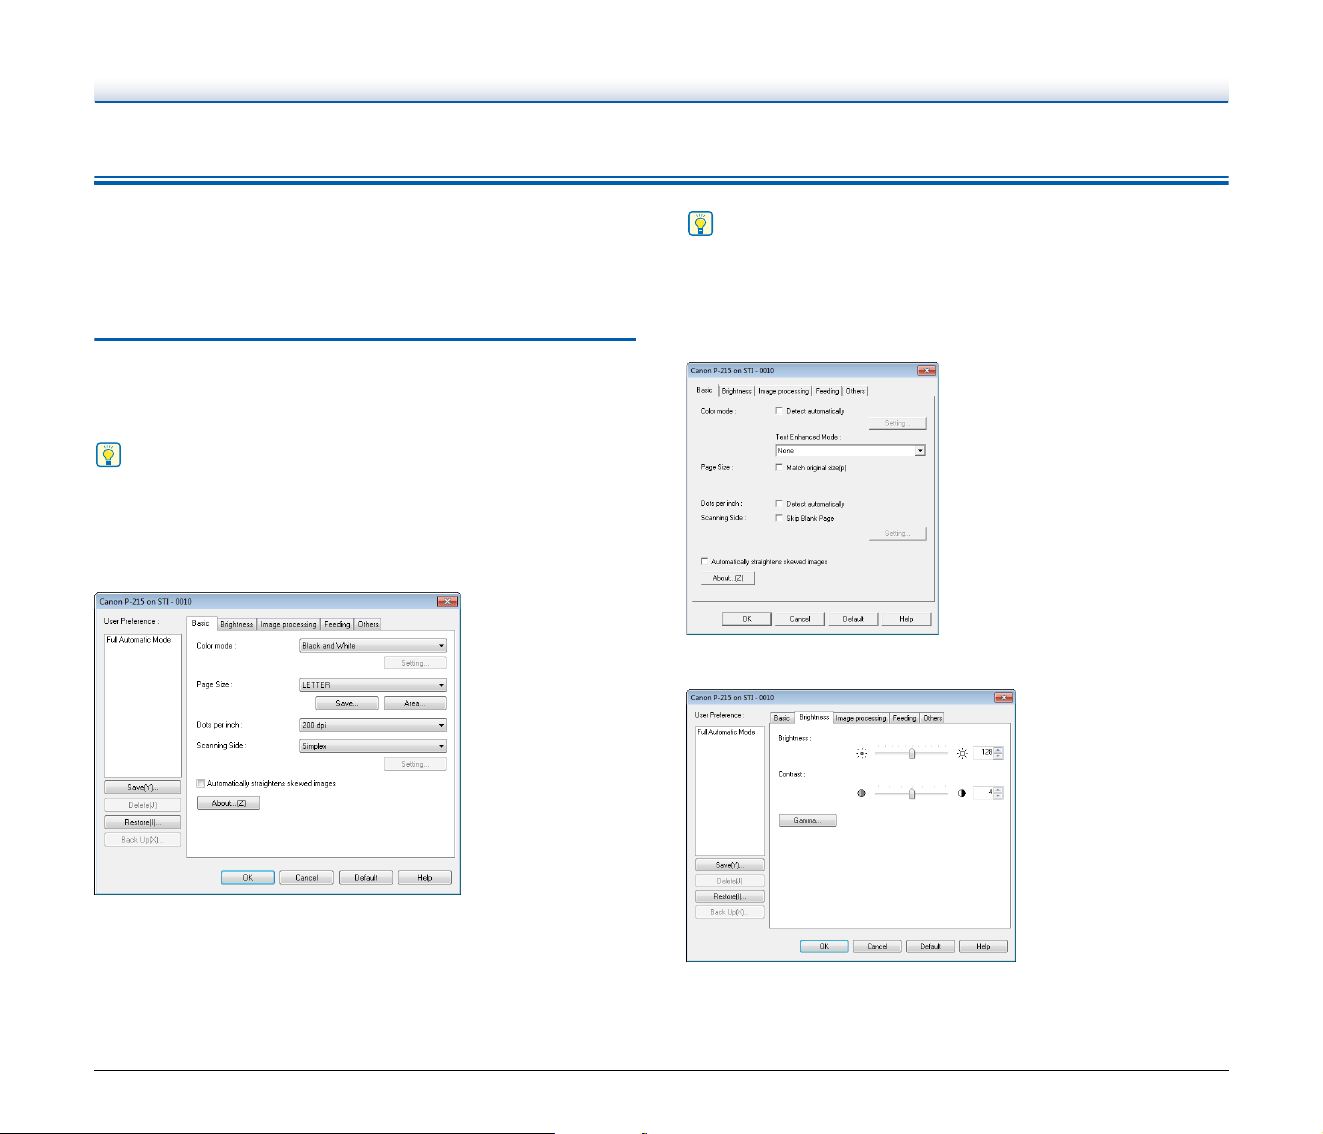Enable Skip Blank Page checkbox
The image size is (1323, 1134).
tap(780, 518)
